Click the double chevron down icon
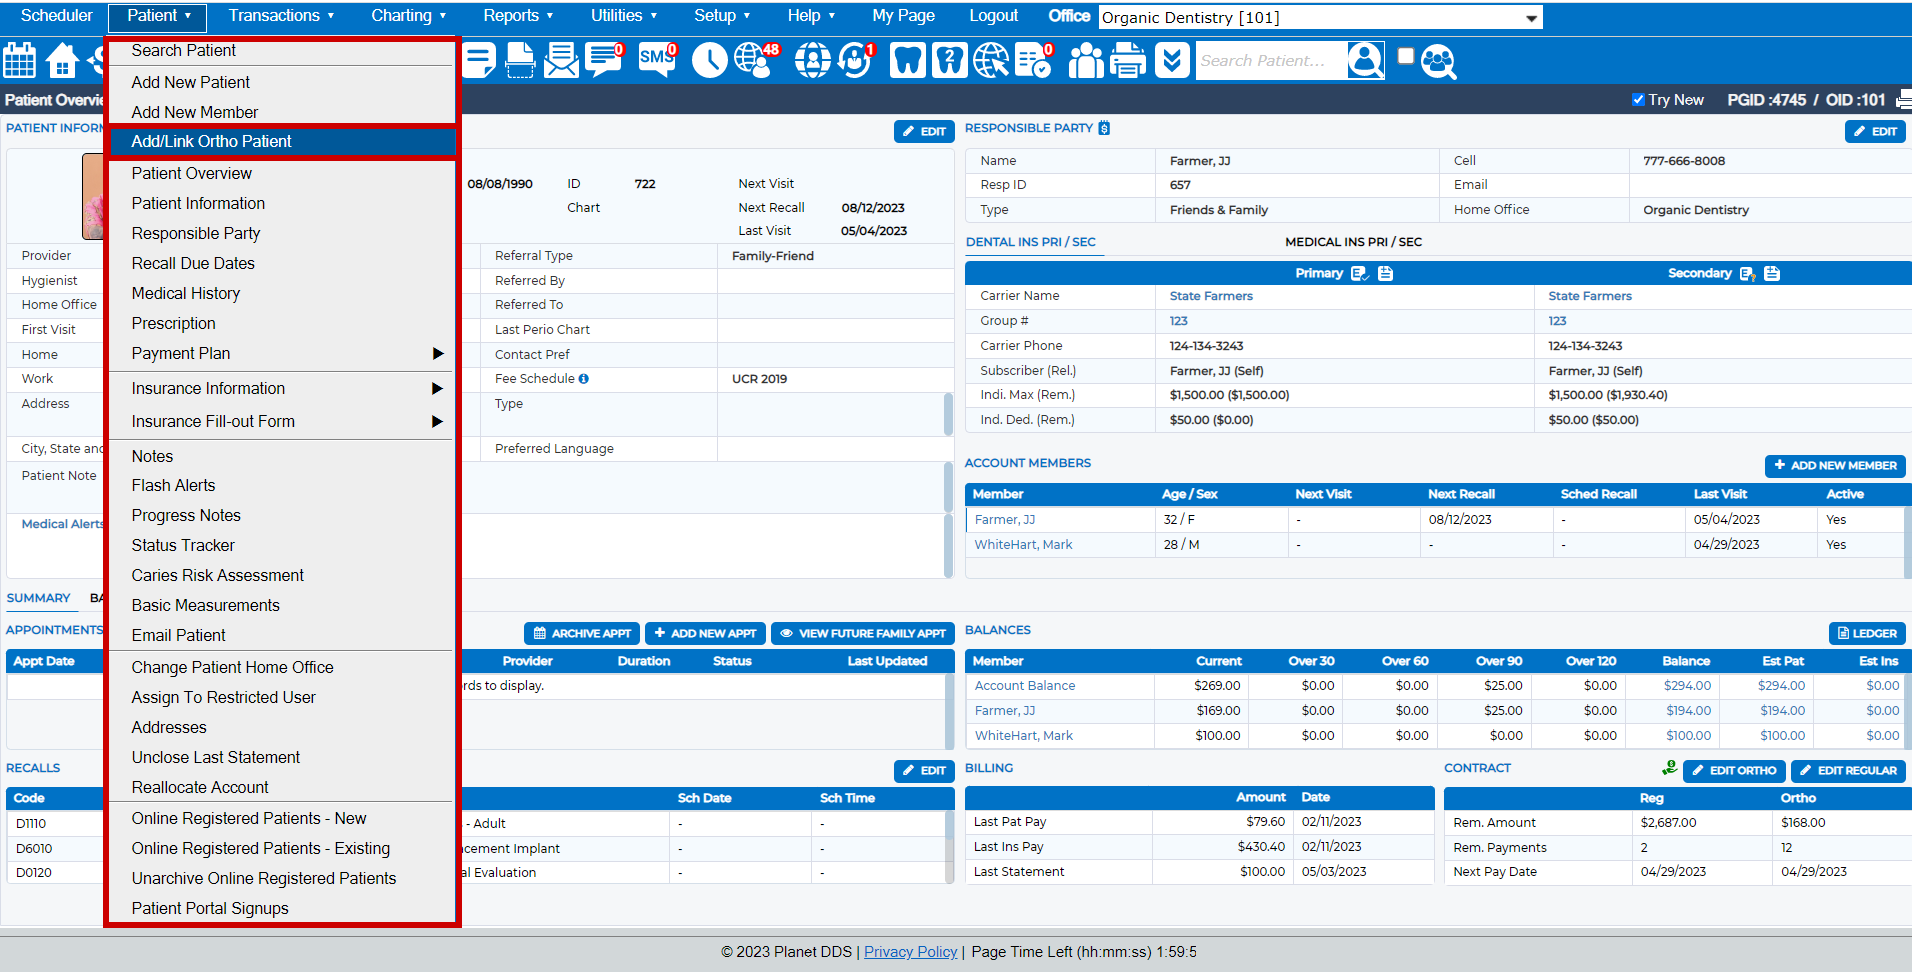 [1172, 60]
